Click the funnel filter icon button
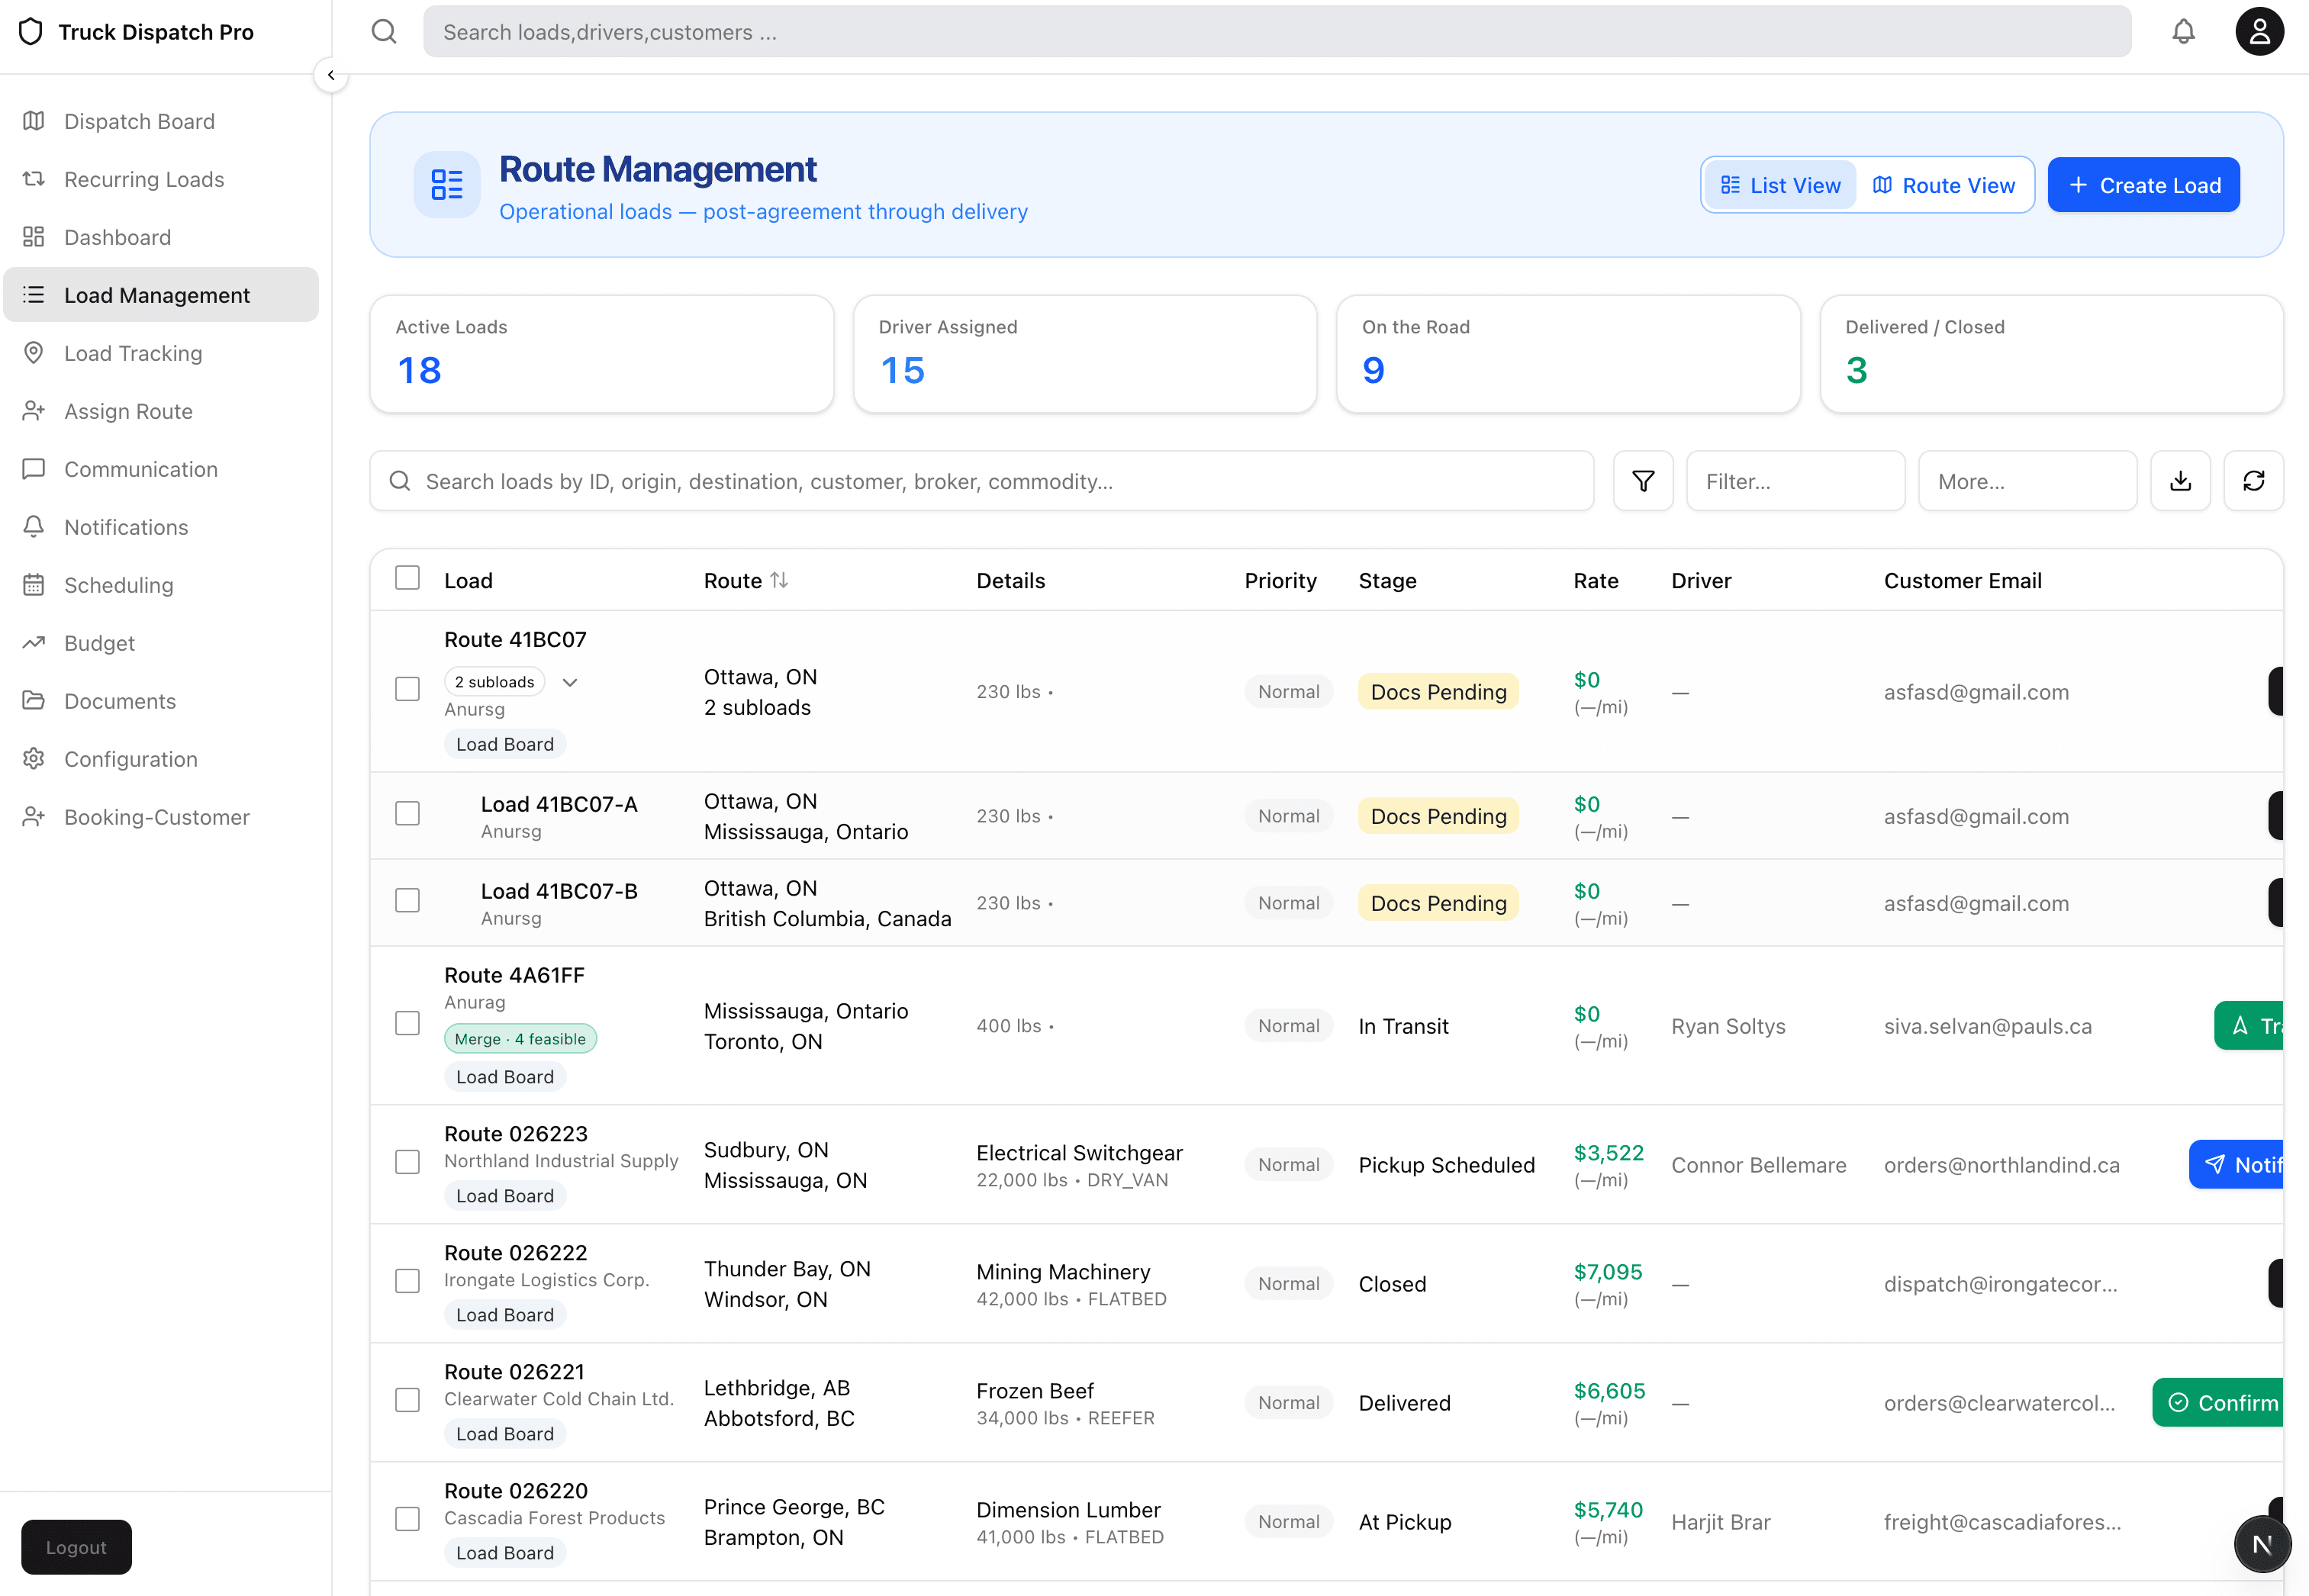Screen dimensions: 2309x1596 tap(1643, 481)
